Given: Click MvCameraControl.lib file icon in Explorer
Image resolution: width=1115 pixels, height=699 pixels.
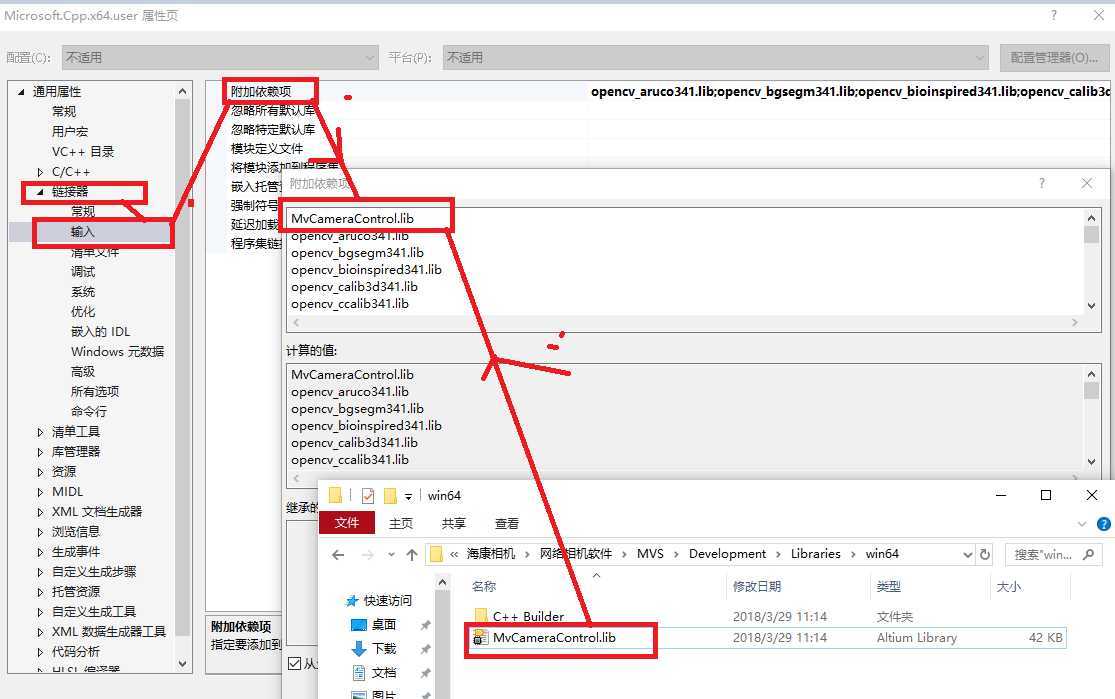Looking at the screenshot, I should [481, 637].
